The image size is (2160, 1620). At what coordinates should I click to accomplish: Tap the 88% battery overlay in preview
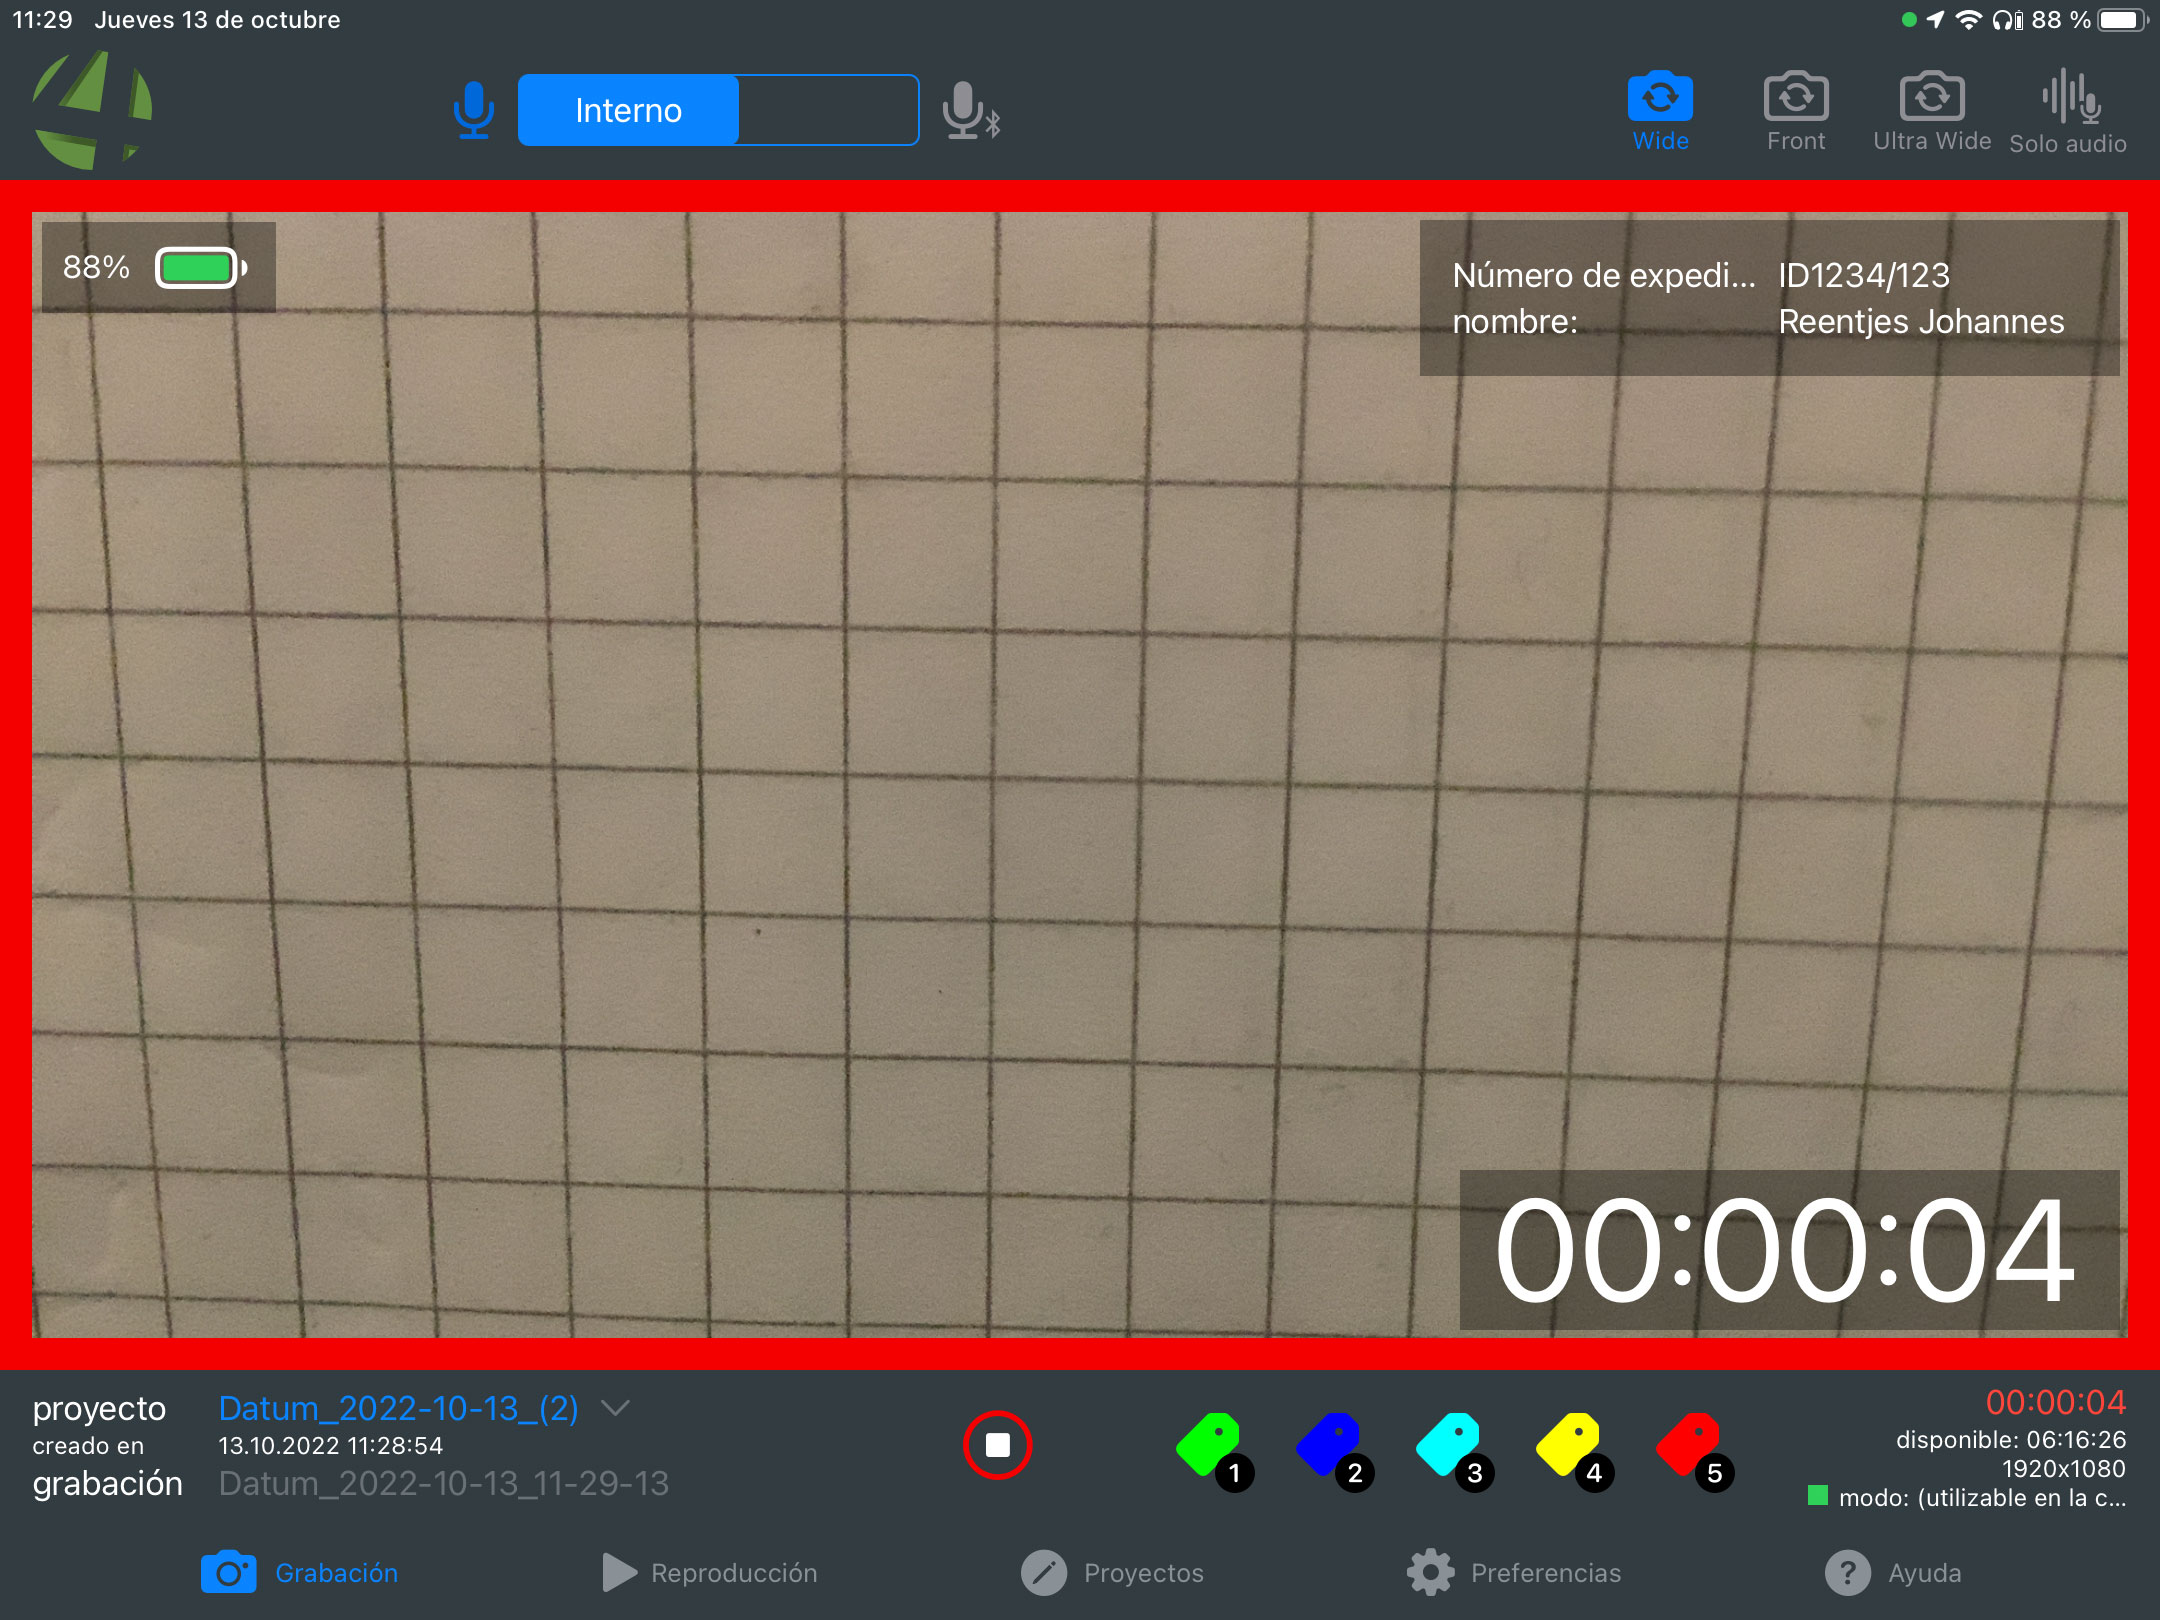(x=158, y=267)
